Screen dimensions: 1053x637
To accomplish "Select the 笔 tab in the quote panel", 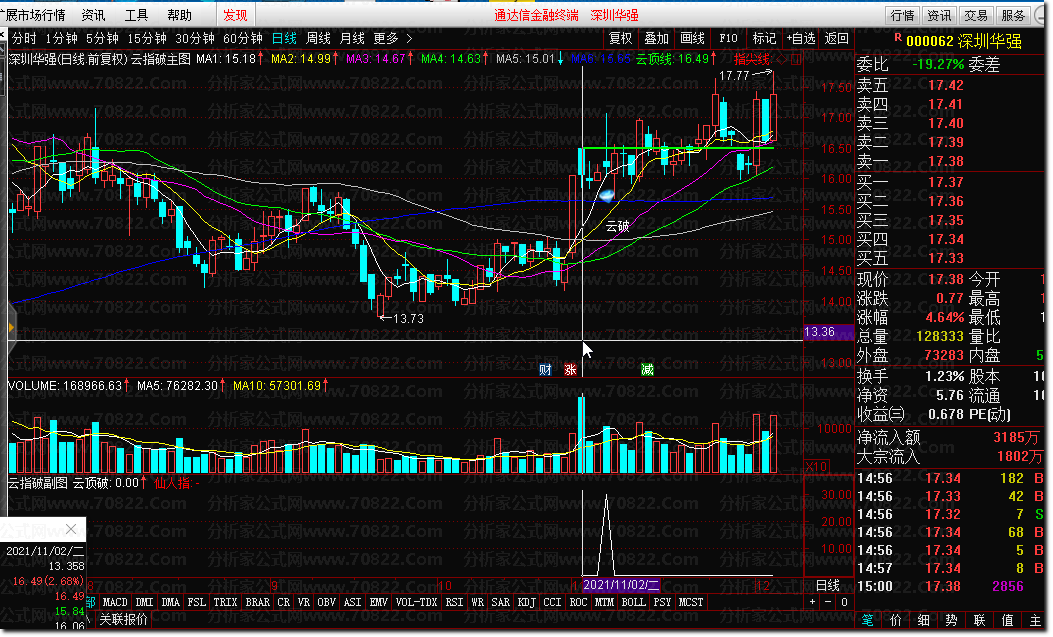I will click(x=868, y=621).
